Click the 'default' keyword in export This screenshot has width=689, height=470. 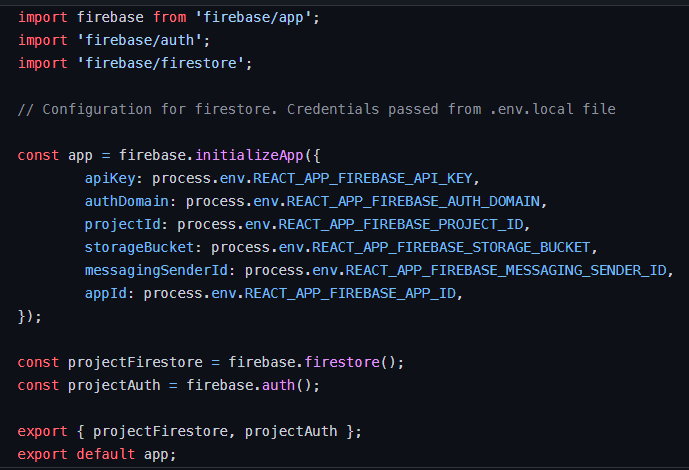pos(106,454)
